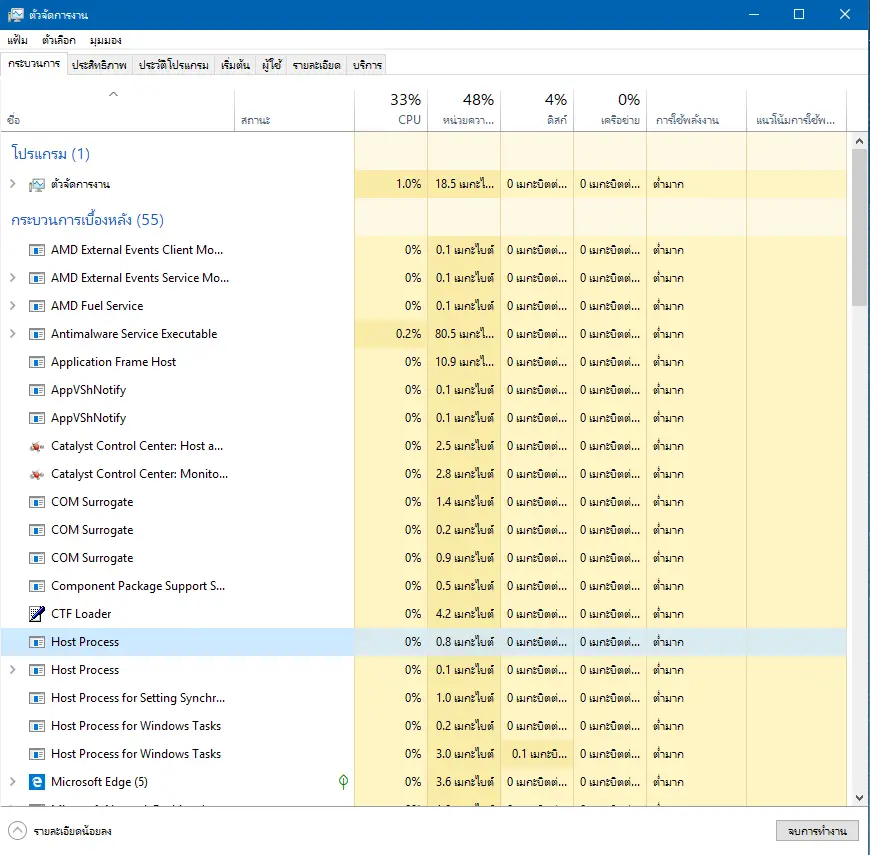Collapse details with the circled arrow icon
The width and height of the screenshot is (870, 855).
click(x=17, y=831)
